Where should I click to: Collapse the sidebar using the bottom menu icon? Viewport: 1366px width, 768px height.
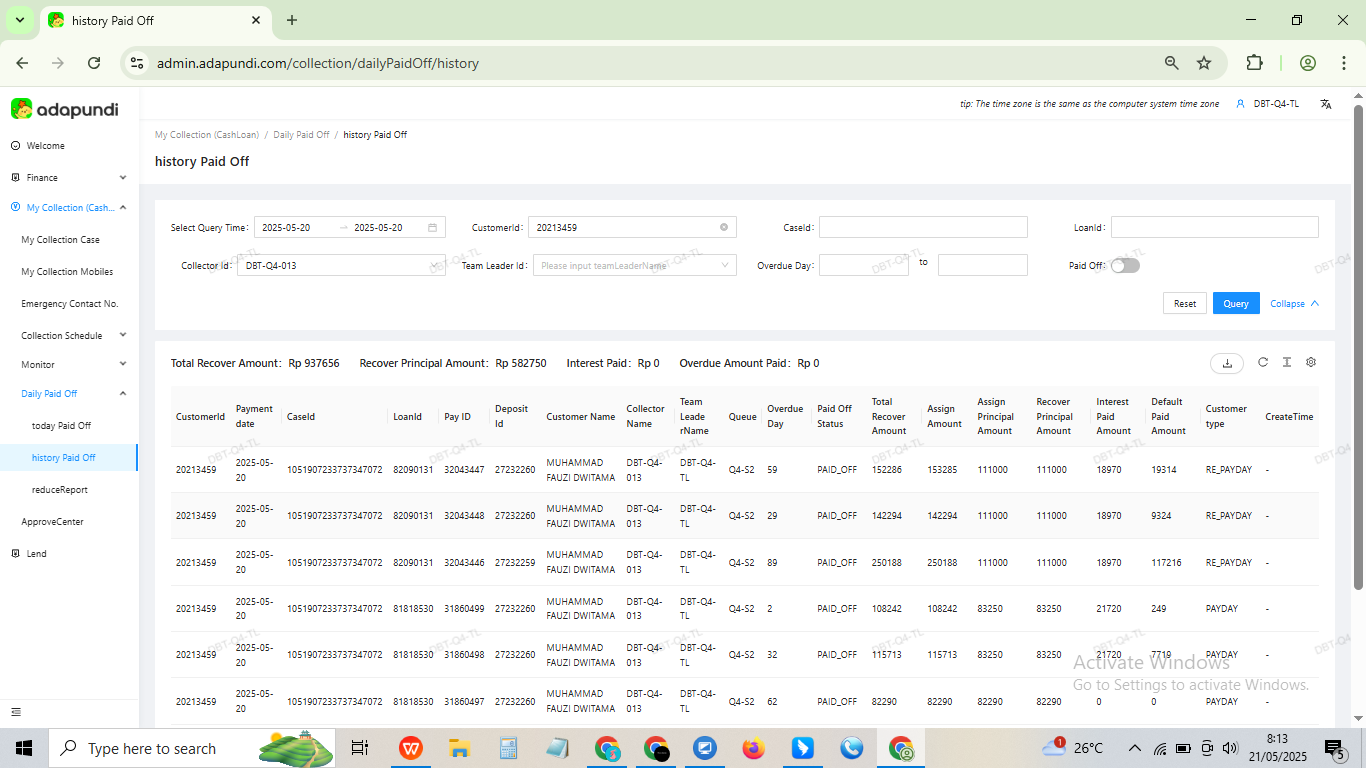[16, 712]
